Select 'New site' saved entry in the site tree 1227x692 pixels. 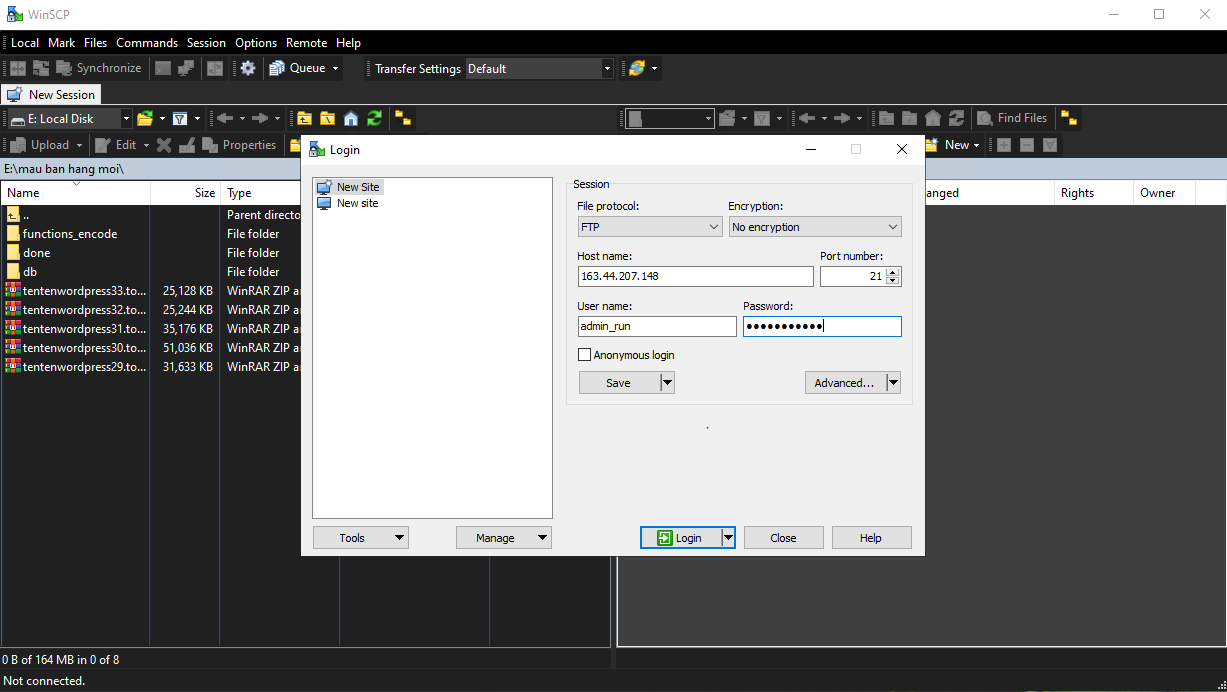[348, 203]
